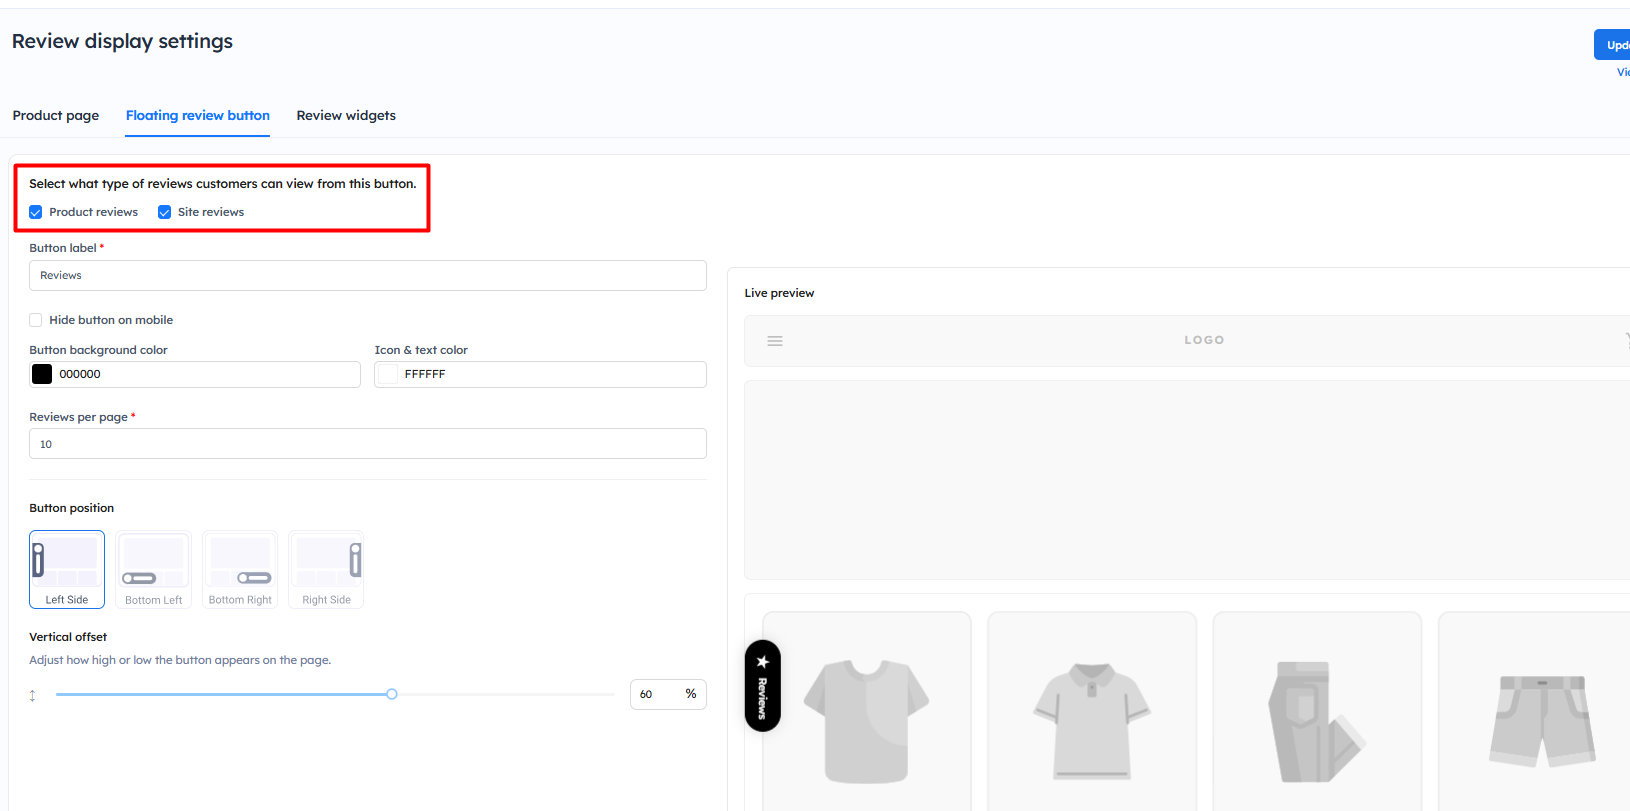Select the Bottom Left button position
This screenshot has height=811, width=1630.
pos(153,569)
